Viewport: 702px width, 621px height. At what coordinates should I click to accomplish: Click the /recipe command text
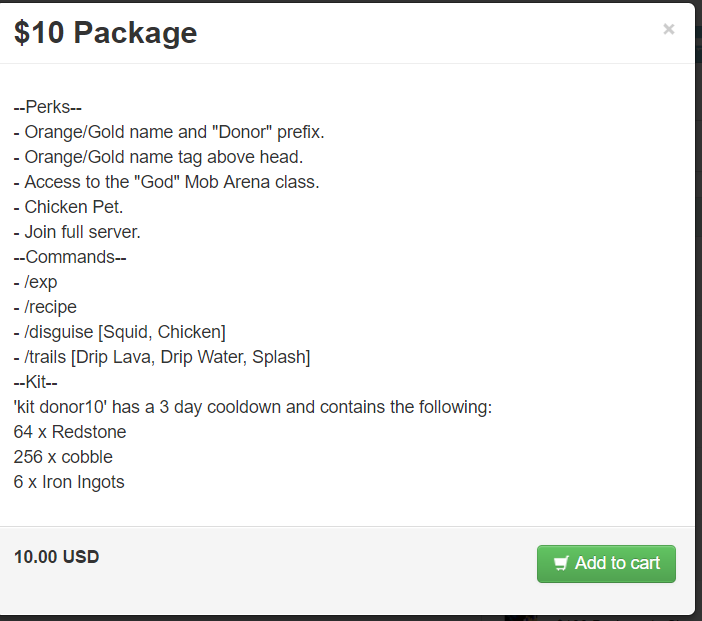tap(45, 307)
